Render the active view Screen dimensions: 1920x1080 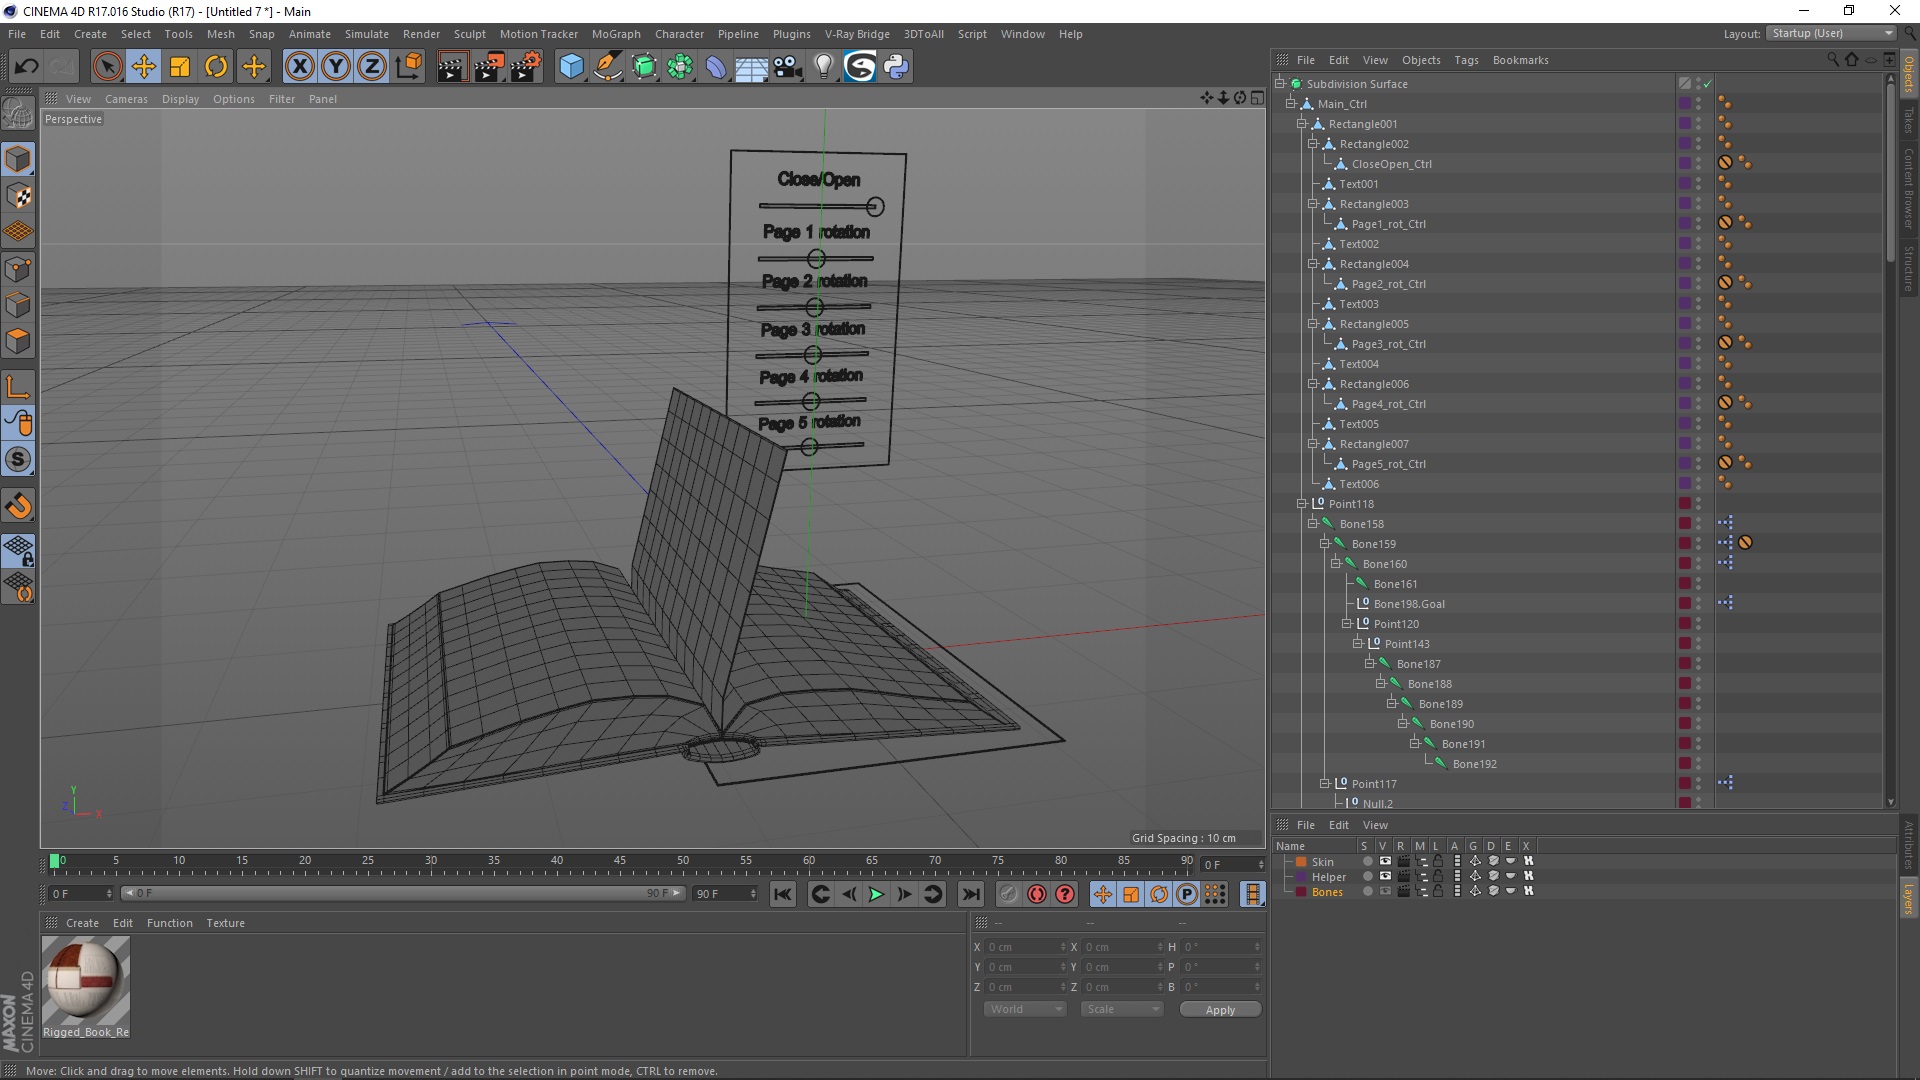coord(452,67)
